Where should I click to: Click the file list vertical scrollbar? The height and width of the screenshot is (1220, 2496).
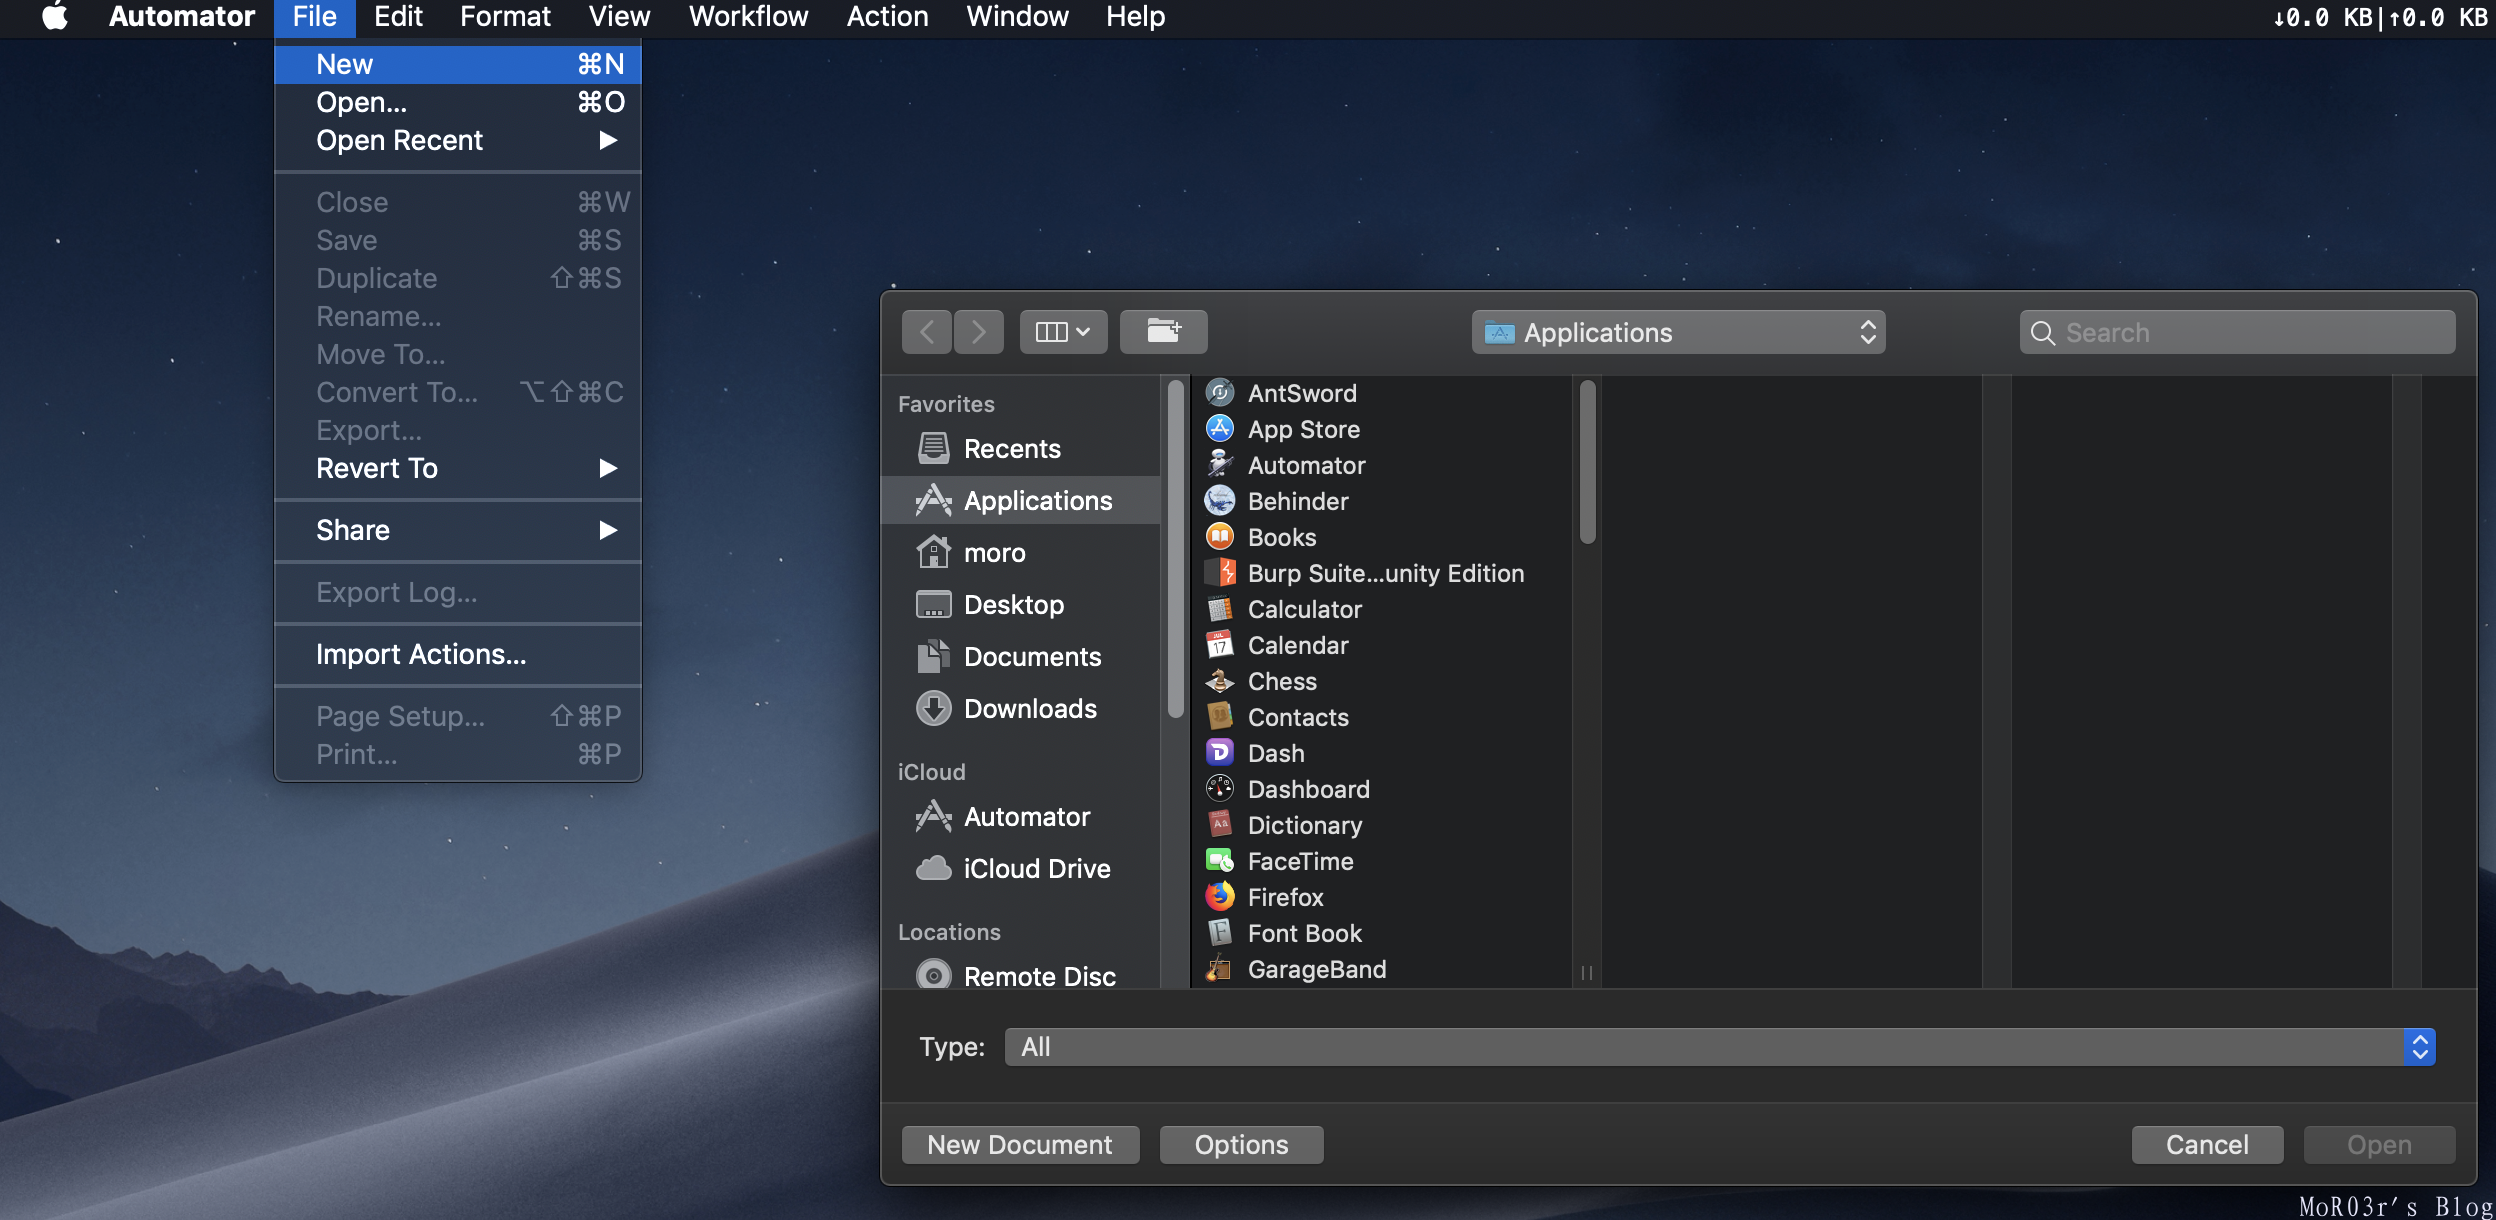1587,462
